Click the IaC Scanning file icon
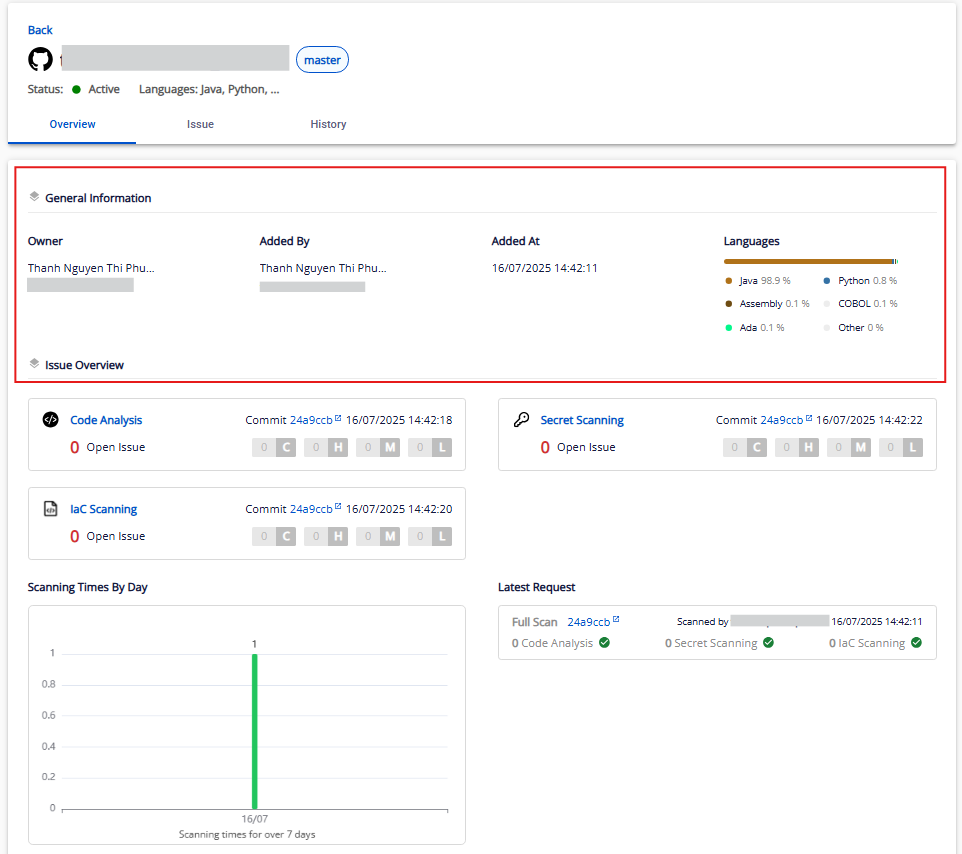Image resolution: width=962 pixels, height=854 pixels. coord(50,509)
